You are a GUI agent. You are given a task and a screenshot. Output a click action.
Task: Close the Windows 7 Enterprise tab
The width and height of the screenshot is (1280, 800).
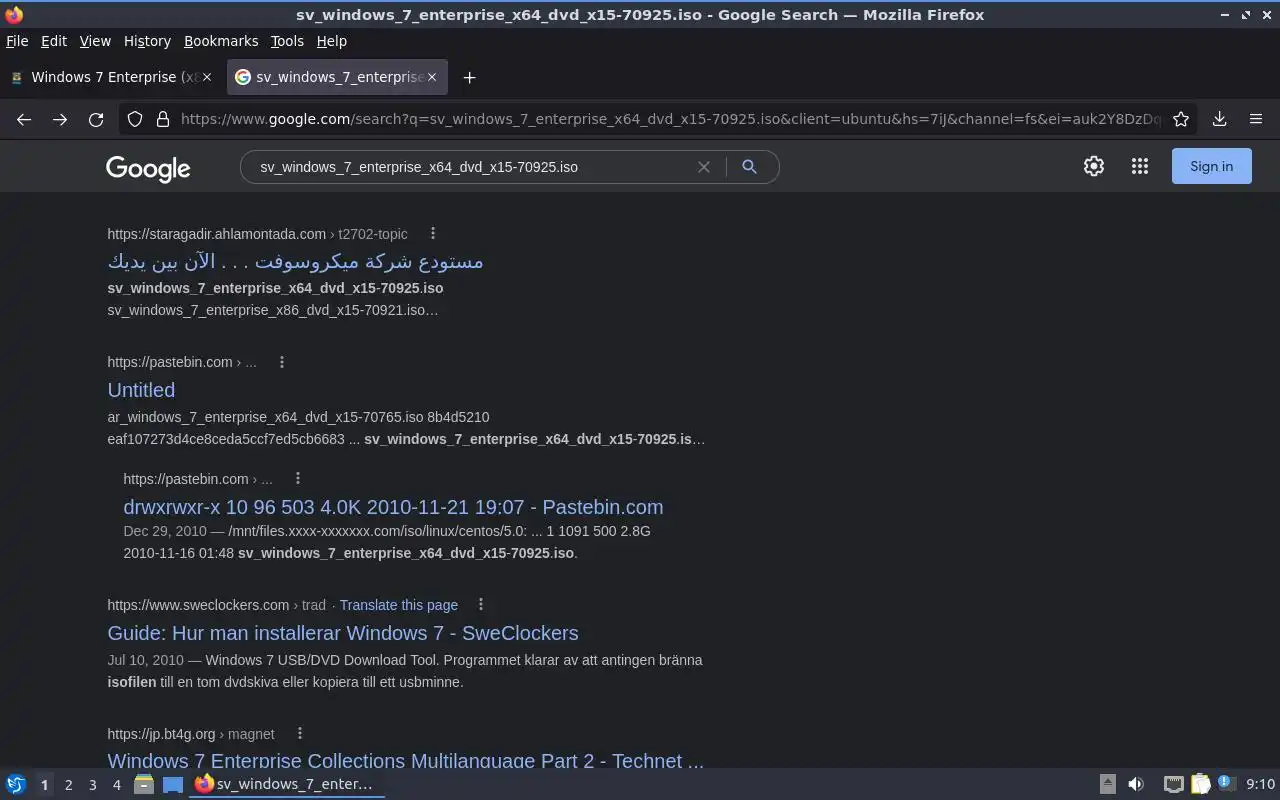coord(207,77)
